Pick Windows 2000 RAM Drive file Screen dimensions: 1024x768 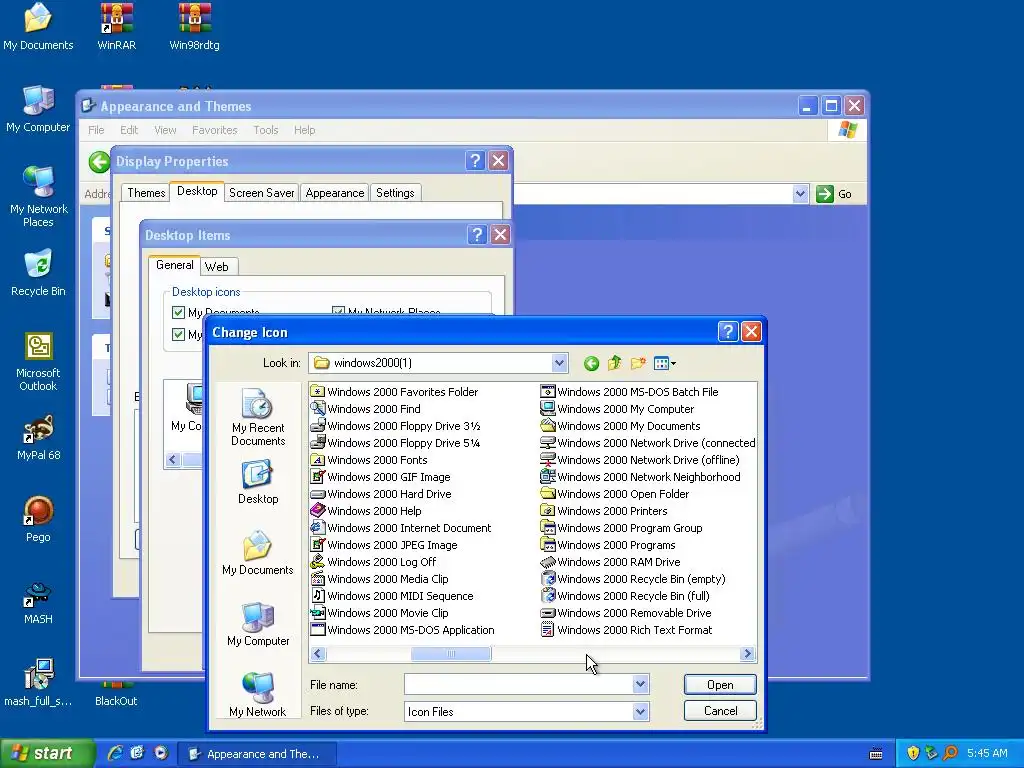pyautogui.click(x=611, y=562)
